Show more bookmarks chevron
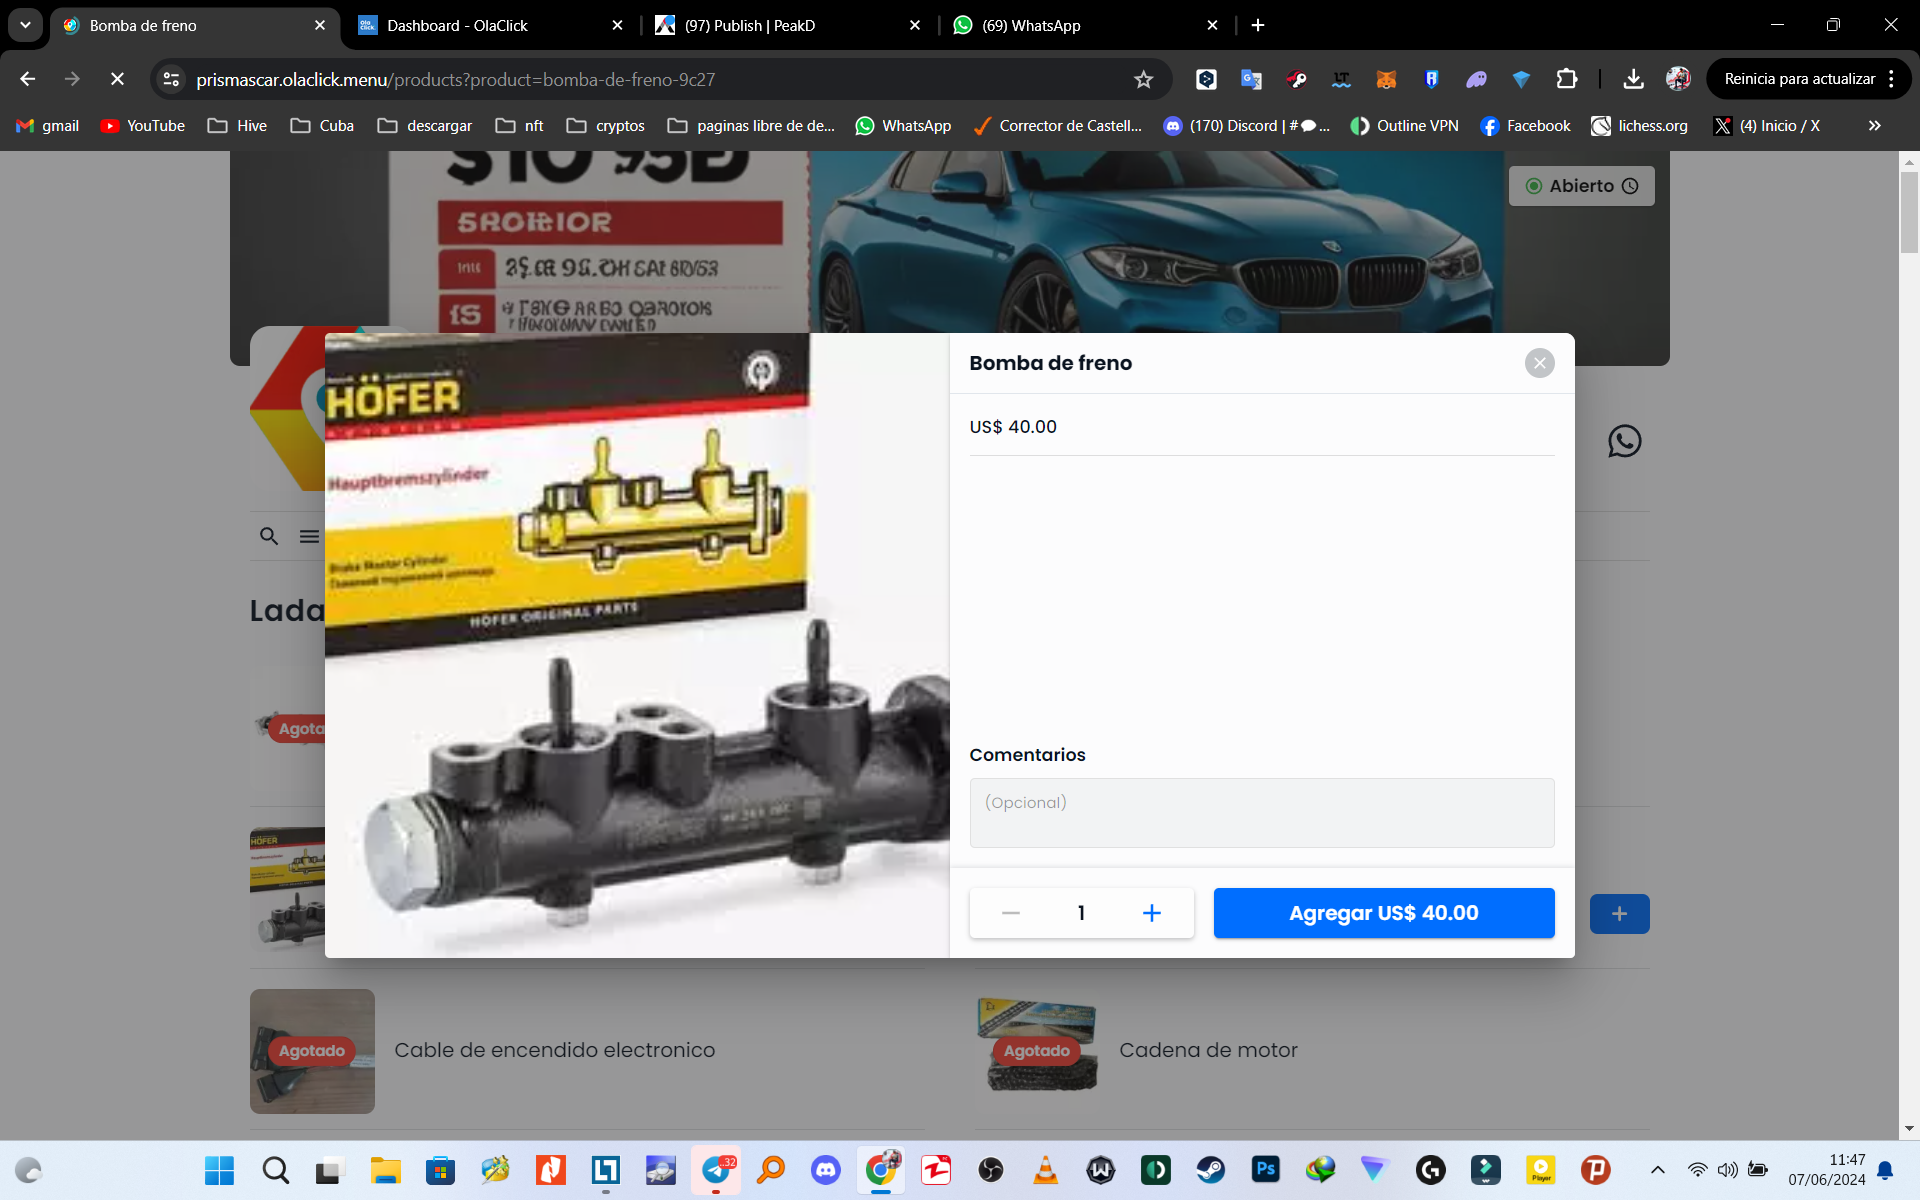 click(x=1874, y=126)
